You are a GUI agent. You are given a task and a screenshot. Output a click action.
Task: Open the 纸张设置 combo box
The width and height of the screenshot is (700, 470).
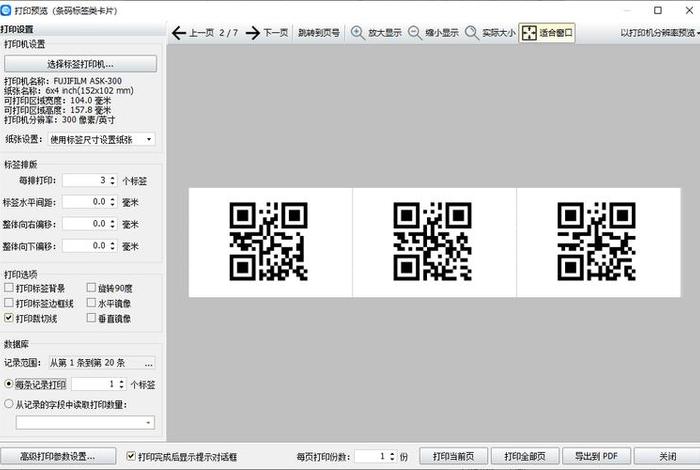click(x=101, y=139)
